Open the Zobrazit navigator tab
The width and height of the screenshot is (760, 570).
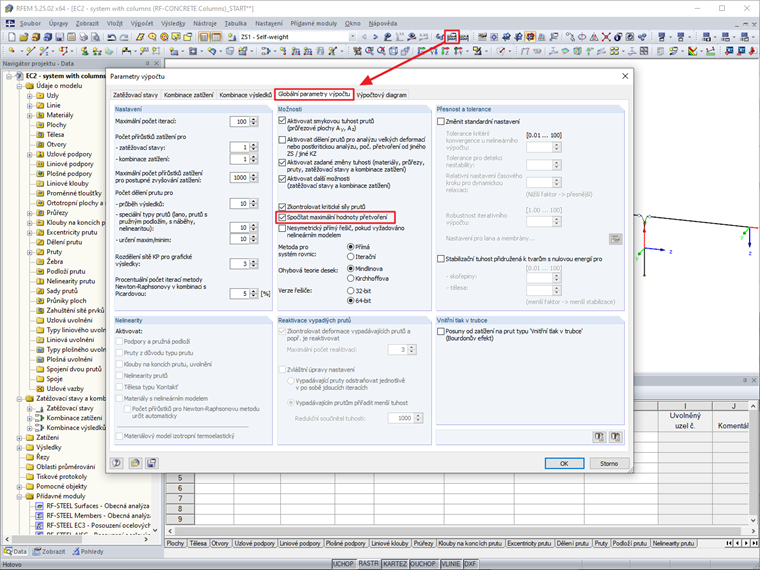click(49, 552)
